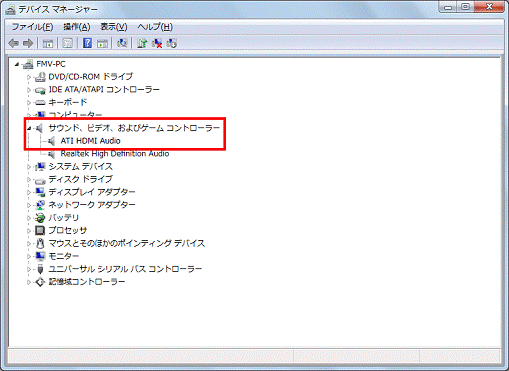The image size is (509, 371).
Task: Toggle the action pane toolbar icon
Action: 102,43
